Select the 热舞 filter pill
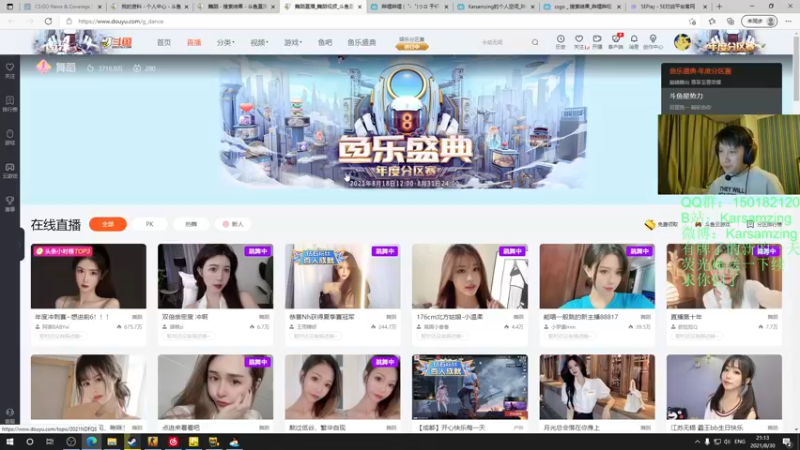 191,224
